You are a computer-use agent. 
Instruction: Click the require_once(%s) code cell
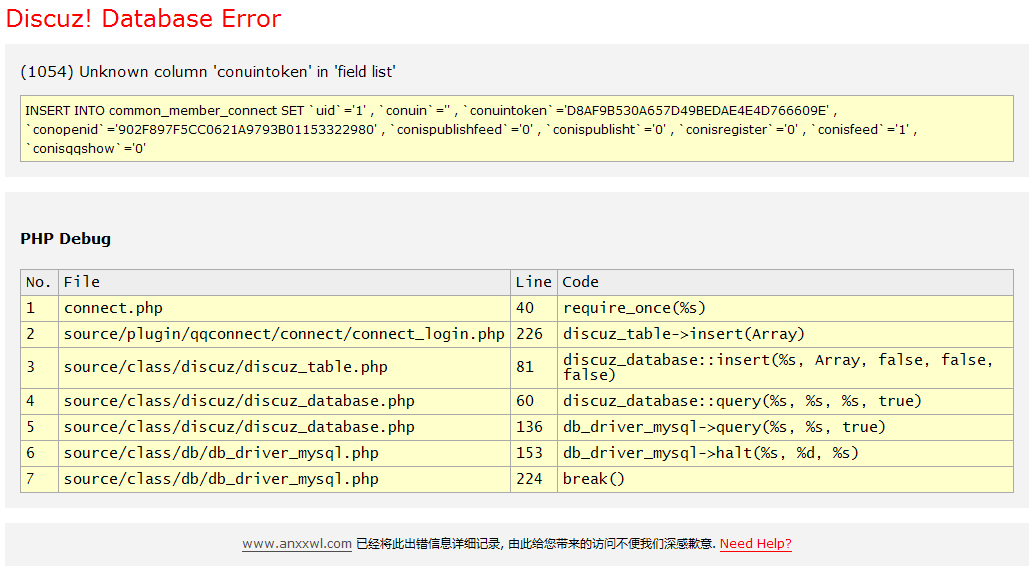tap(634, 308)
